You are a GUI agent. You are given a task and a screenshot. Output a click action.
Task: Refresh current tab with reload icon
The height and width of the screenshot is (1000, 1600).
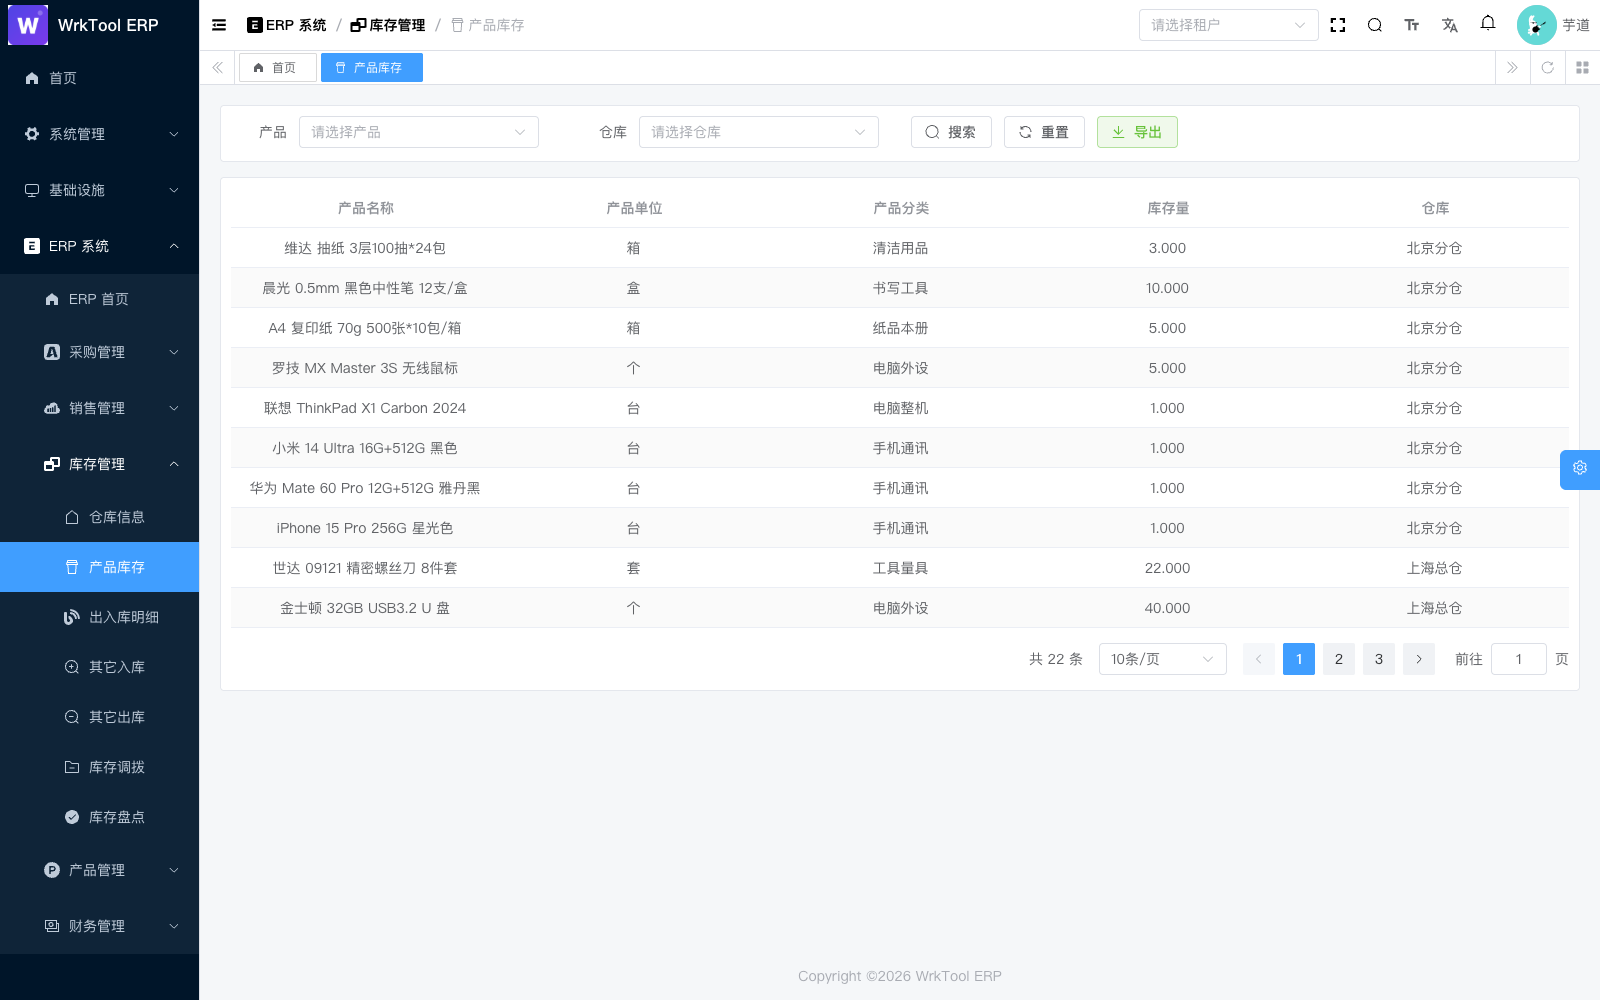click(x=1547, y=67)
